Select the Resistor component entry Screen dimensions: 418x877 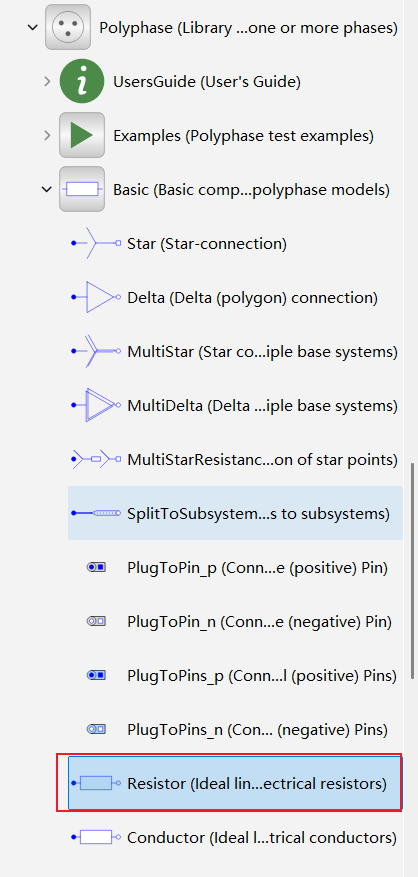[235, 783]
